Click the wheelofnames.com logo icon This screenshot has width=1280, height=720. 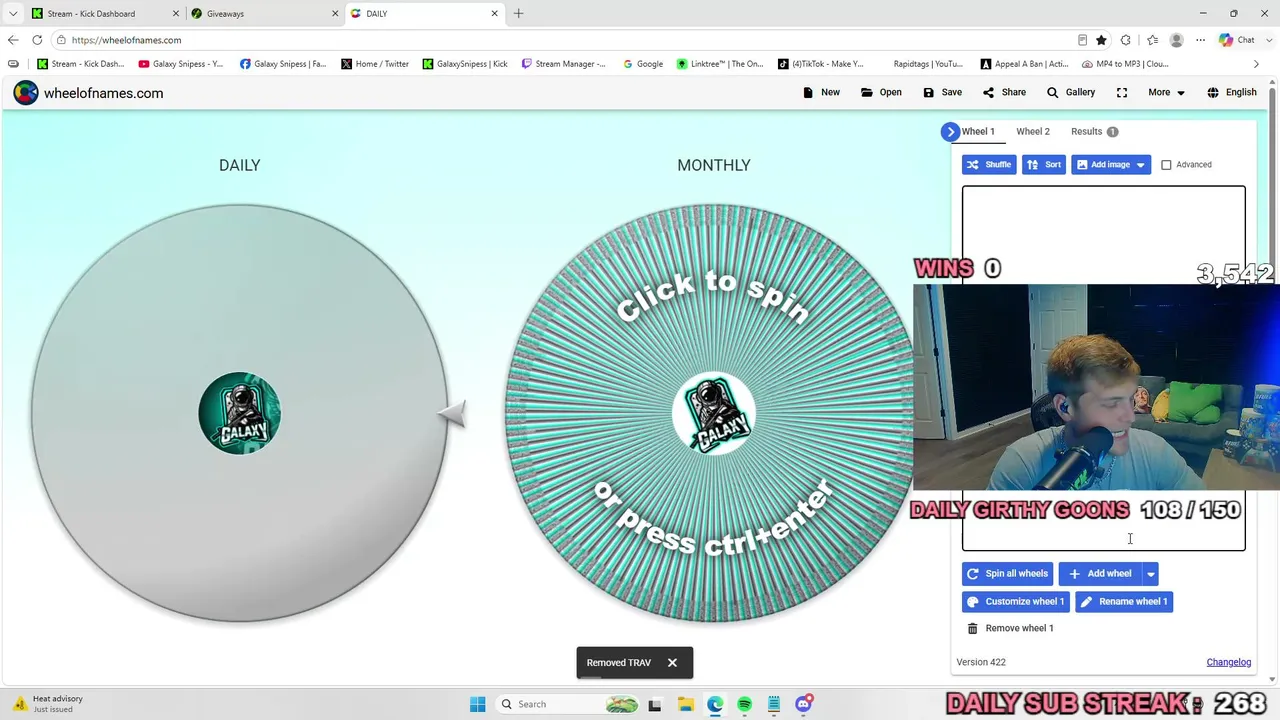pos(26,93)
